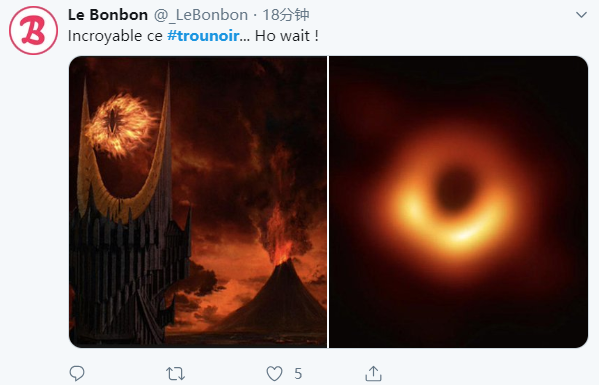
Task: Retweet the Le Bonbon post
Action: click(x=175, y=374)
